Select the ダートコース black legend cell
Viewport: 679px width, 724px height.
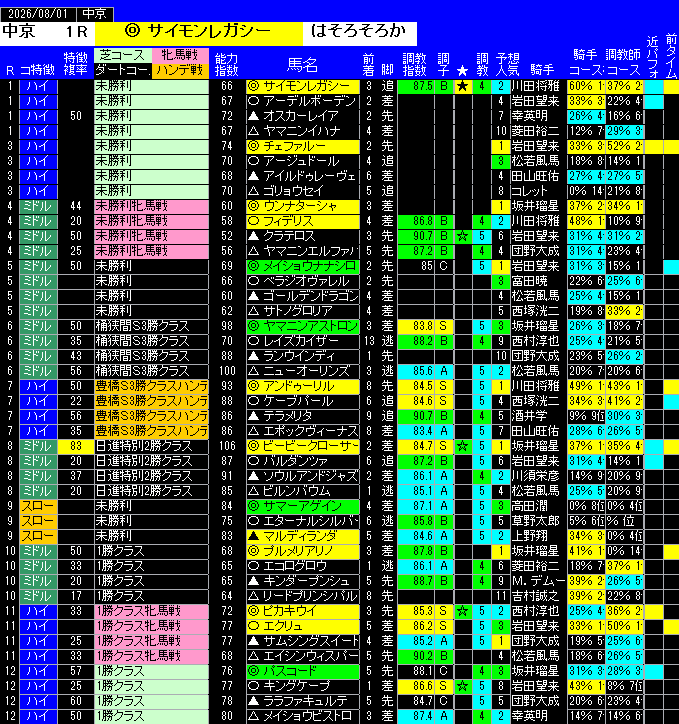pyautogui.click(x=123, y=70)
